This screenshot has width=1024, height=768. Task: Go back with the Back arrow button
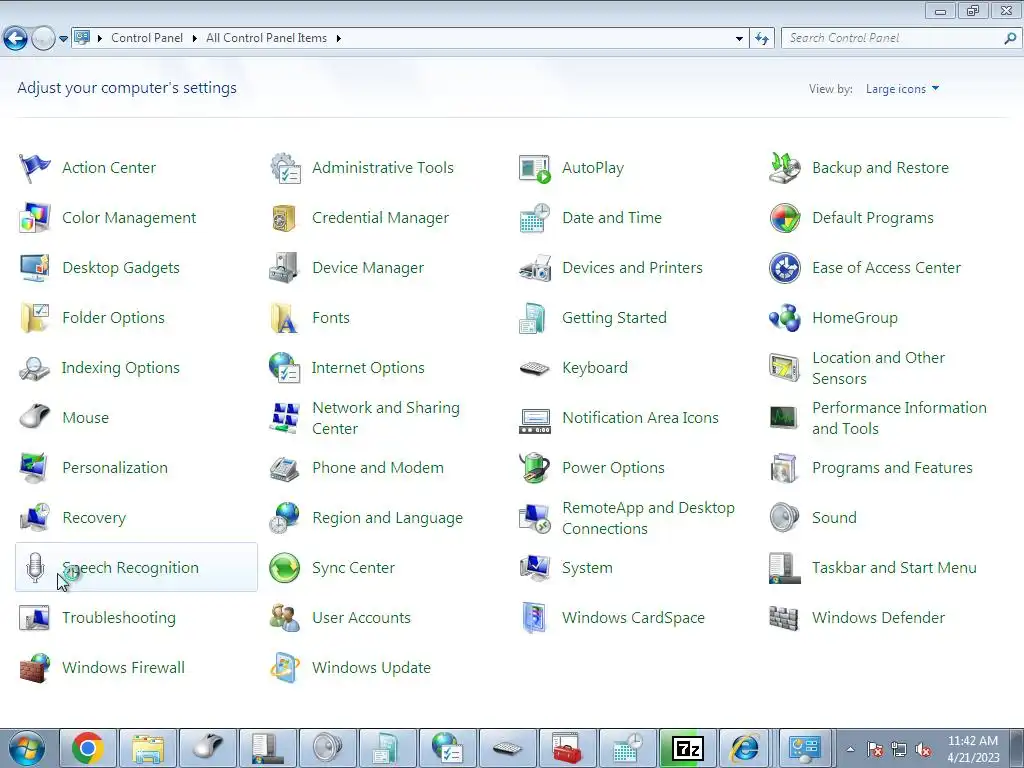16,39
